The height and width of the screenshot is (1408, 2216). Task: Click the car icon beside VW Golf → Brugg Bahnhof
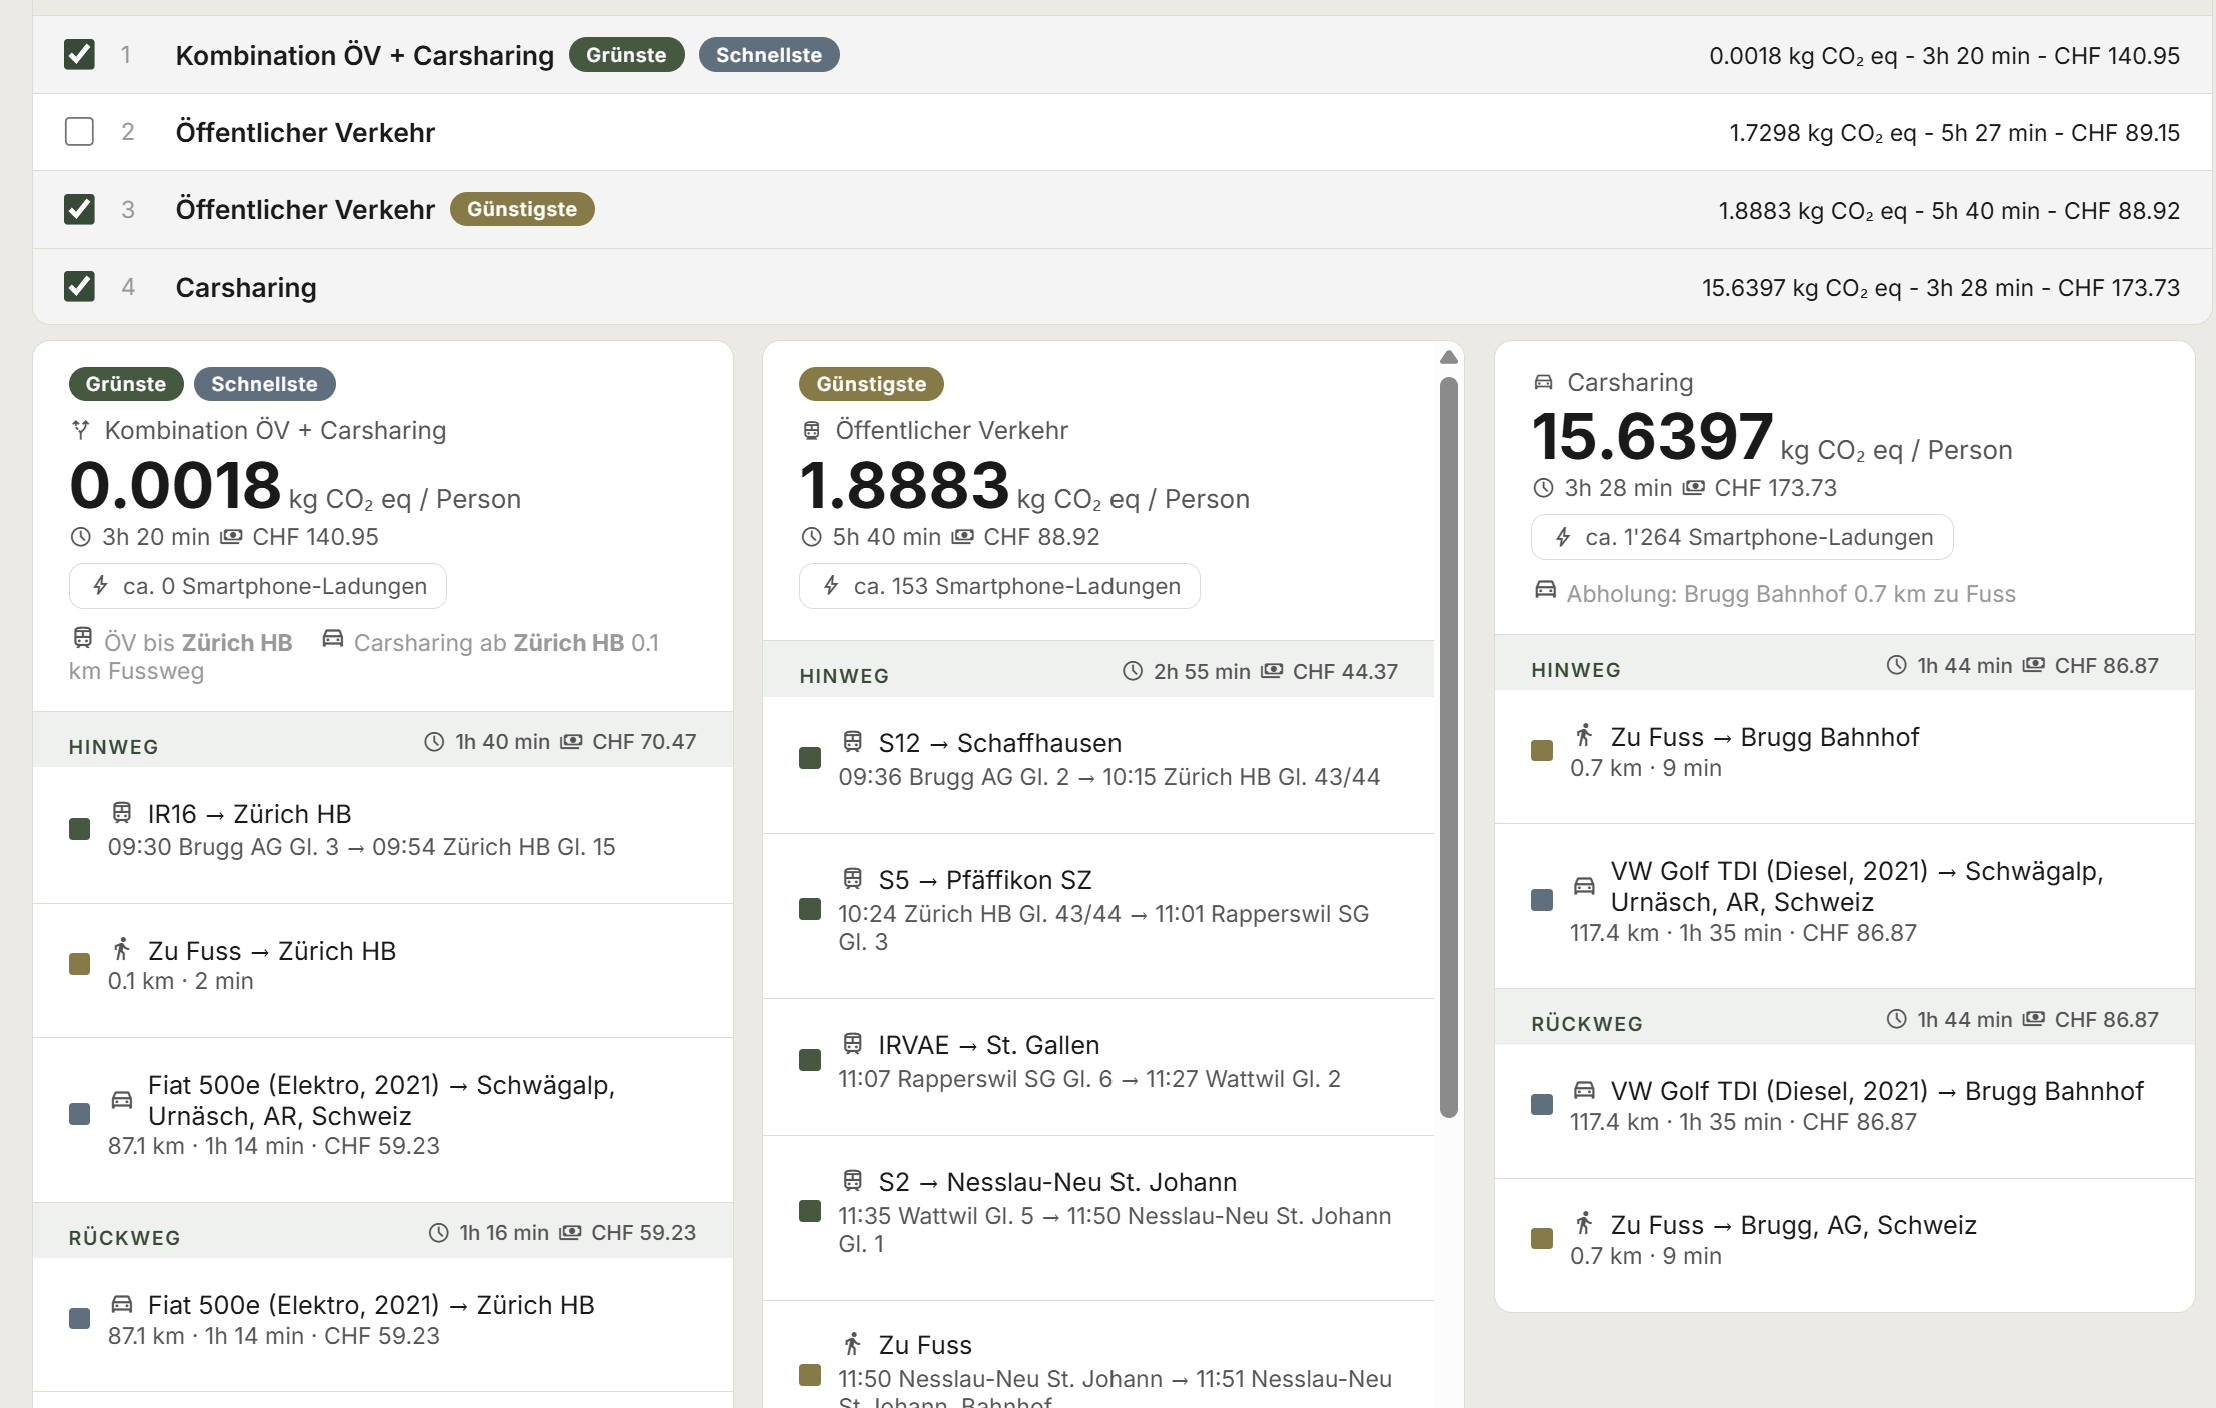[x=1584, y=1089]
